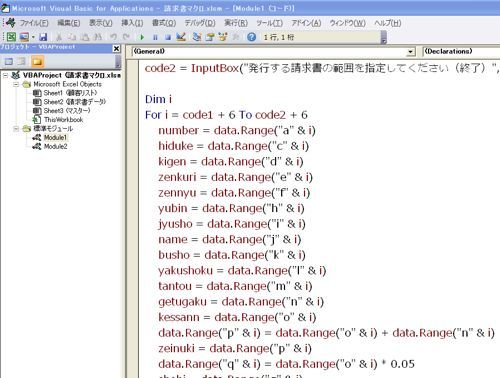Viewport: 500px width, 378px height.
Task: Open VBA help with the question mark icon
Action: 252,37
